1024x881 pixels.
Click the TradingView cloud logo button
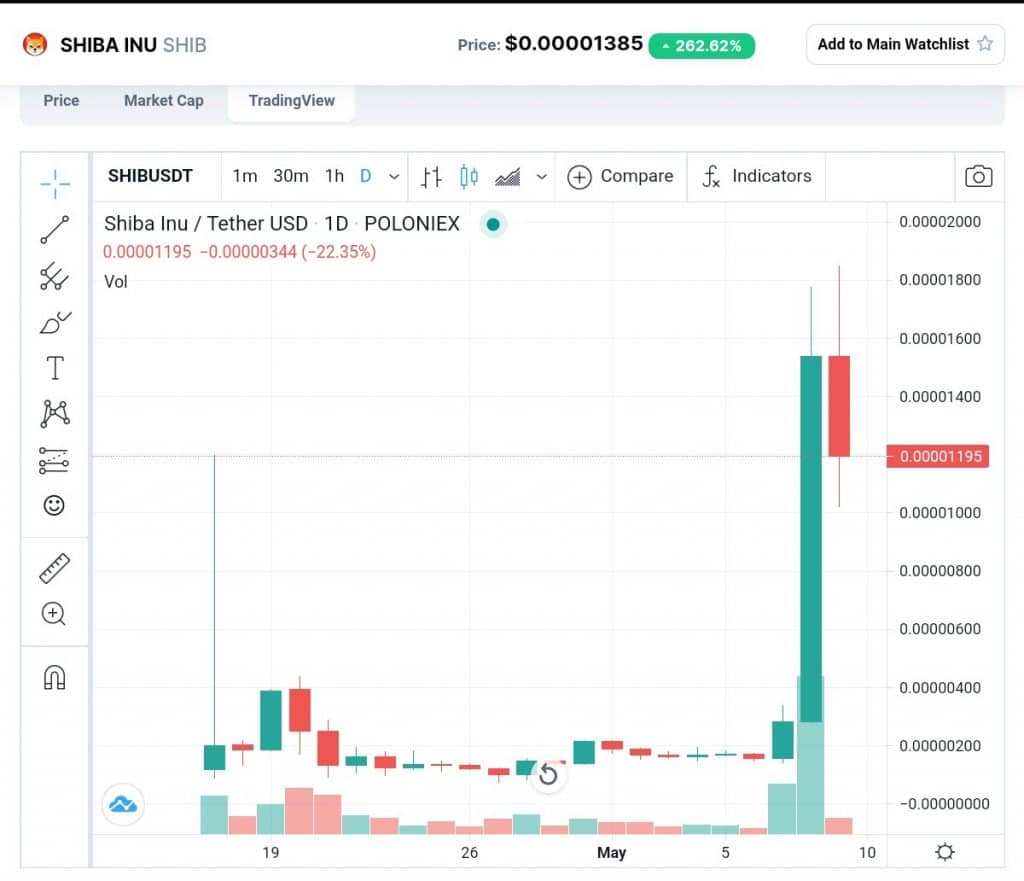click(x=123, y=804)
